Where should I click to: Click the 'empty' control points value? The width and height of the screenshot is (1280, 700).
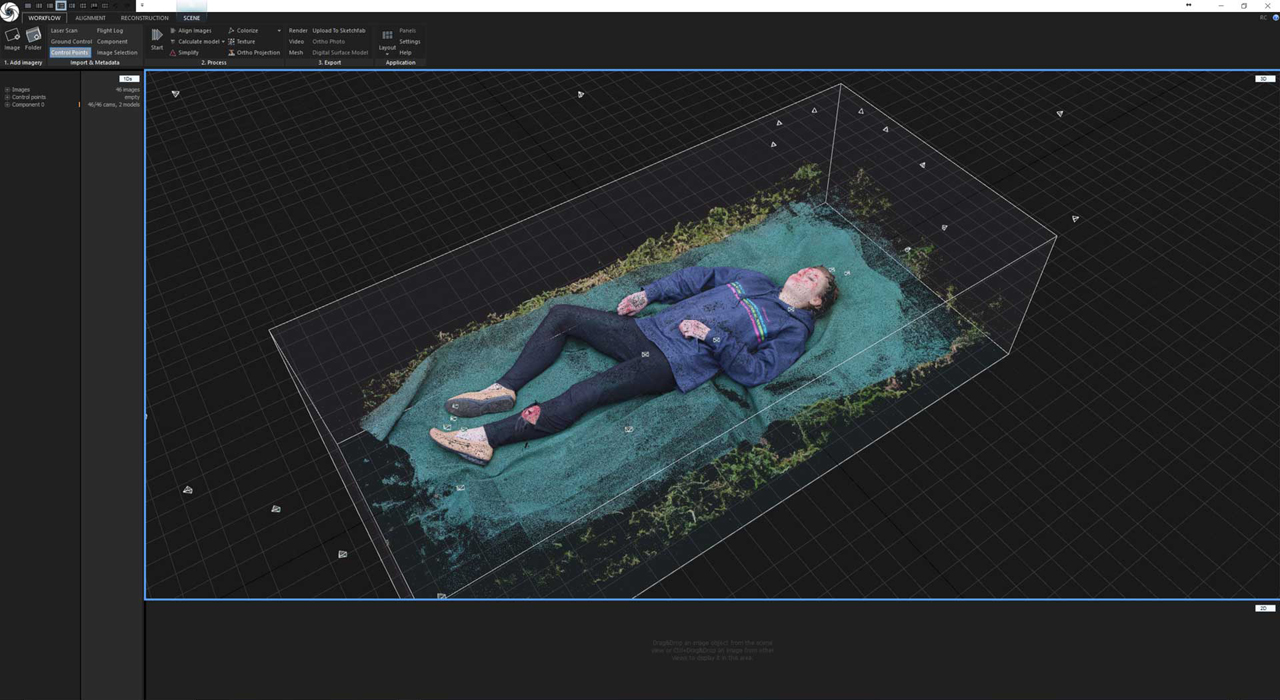[132, 97]
